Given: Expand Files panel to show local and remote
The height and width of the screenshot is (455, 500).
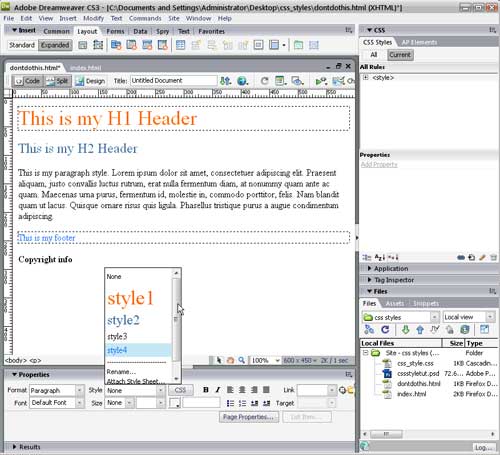Looking at the screenshot, I should coord(484,330).
